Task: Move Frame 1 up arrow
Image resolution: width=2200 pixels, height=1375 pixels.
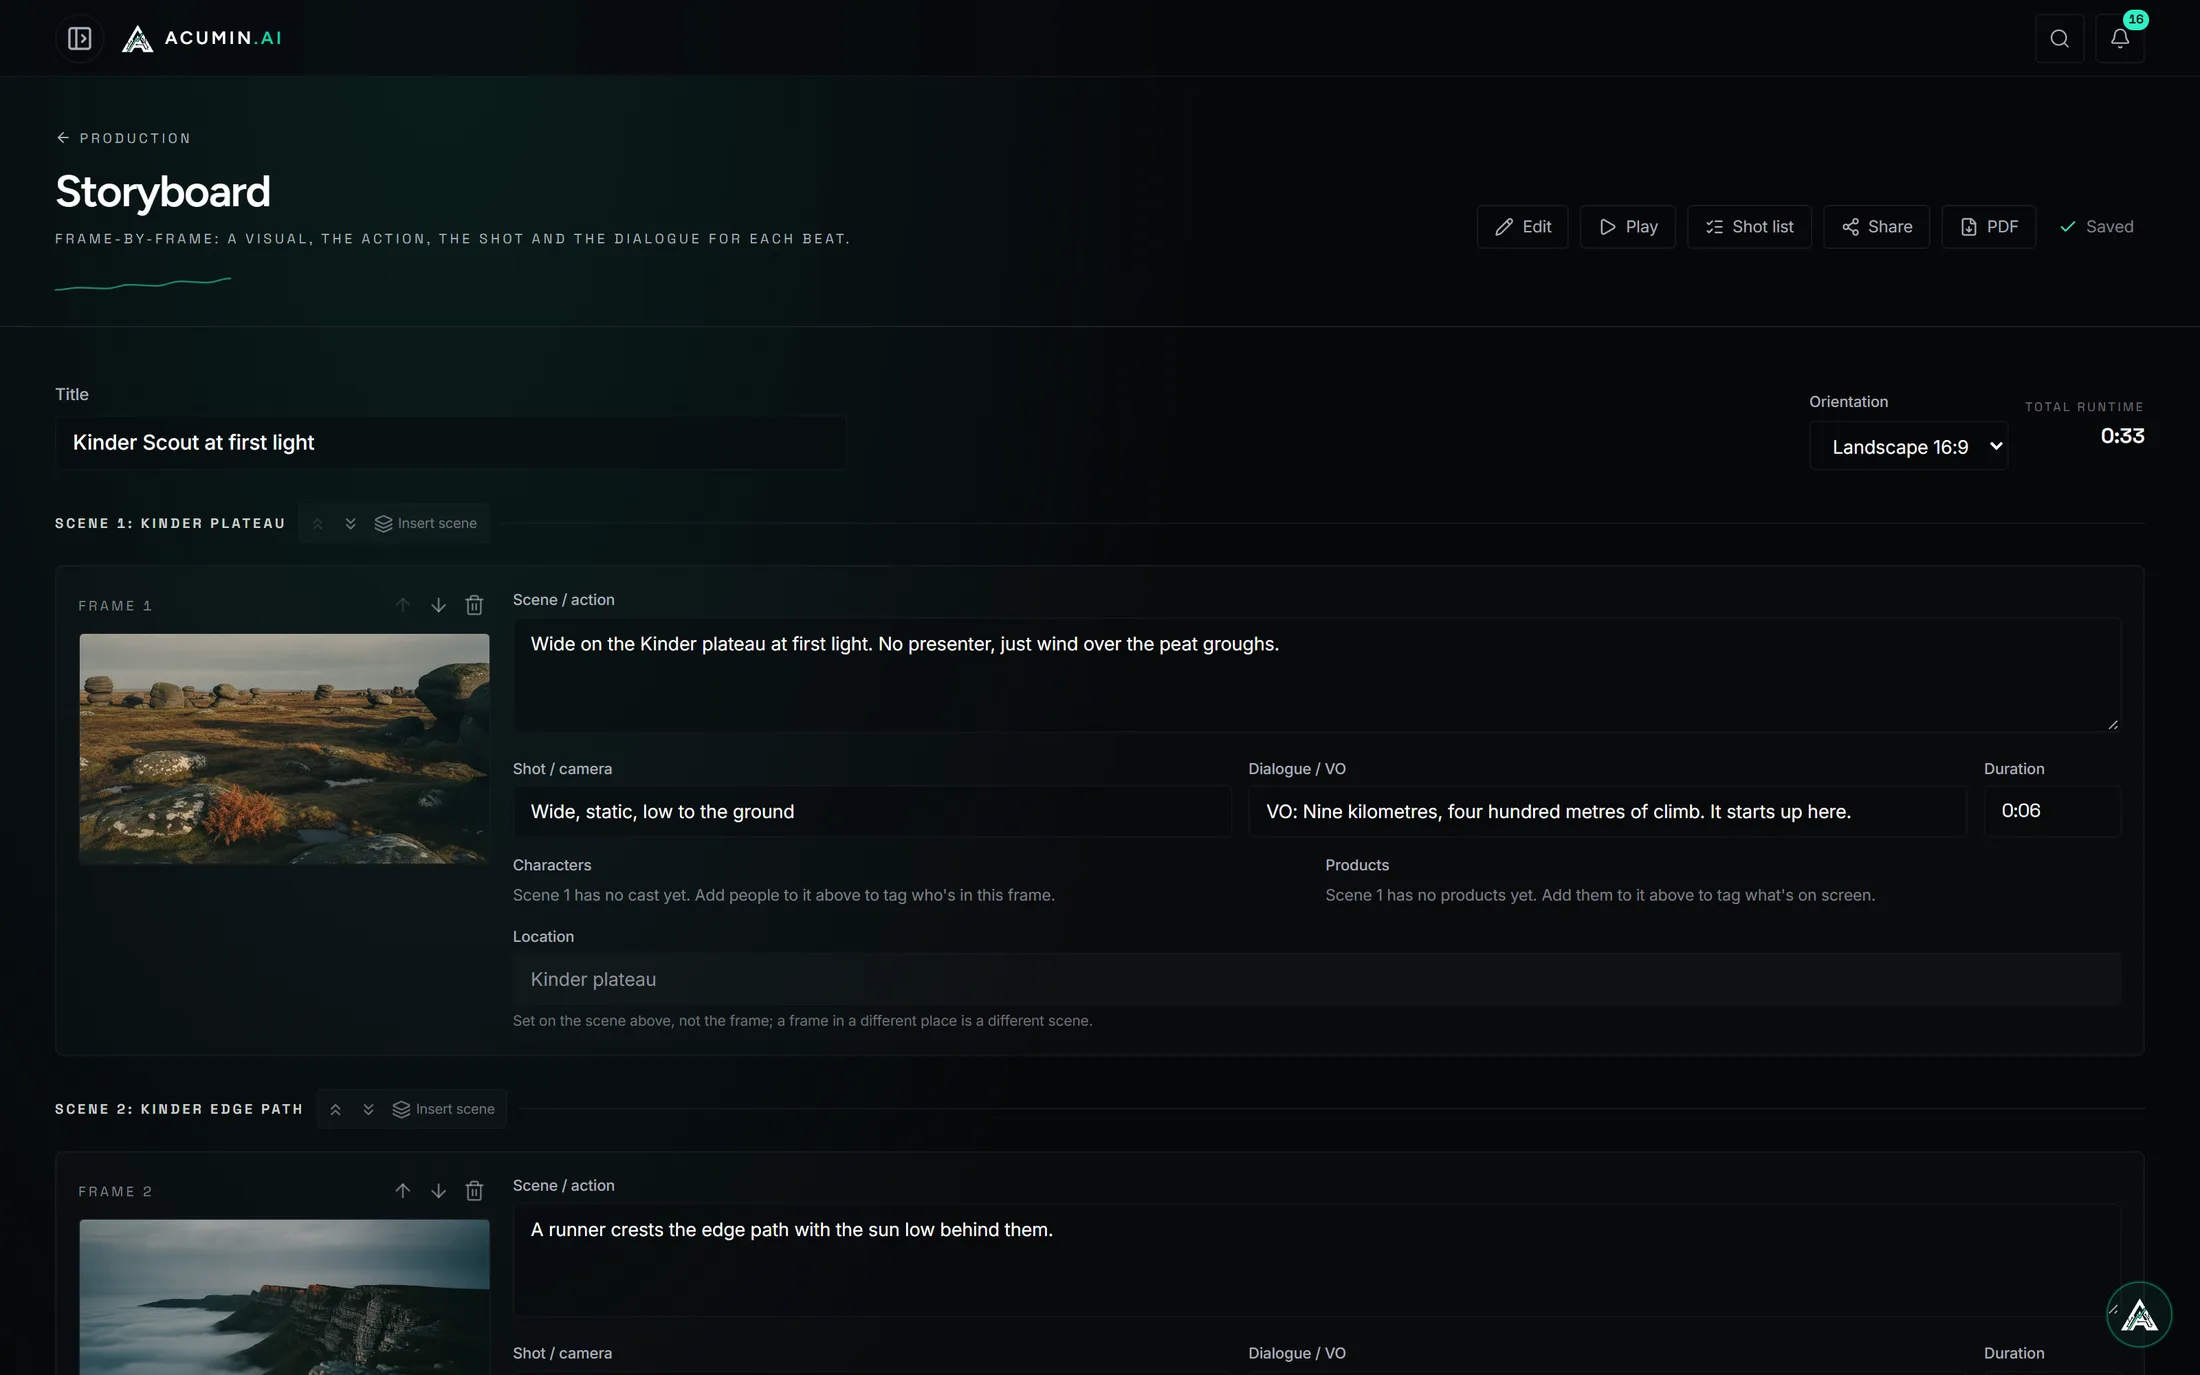Action: [402, 605]
